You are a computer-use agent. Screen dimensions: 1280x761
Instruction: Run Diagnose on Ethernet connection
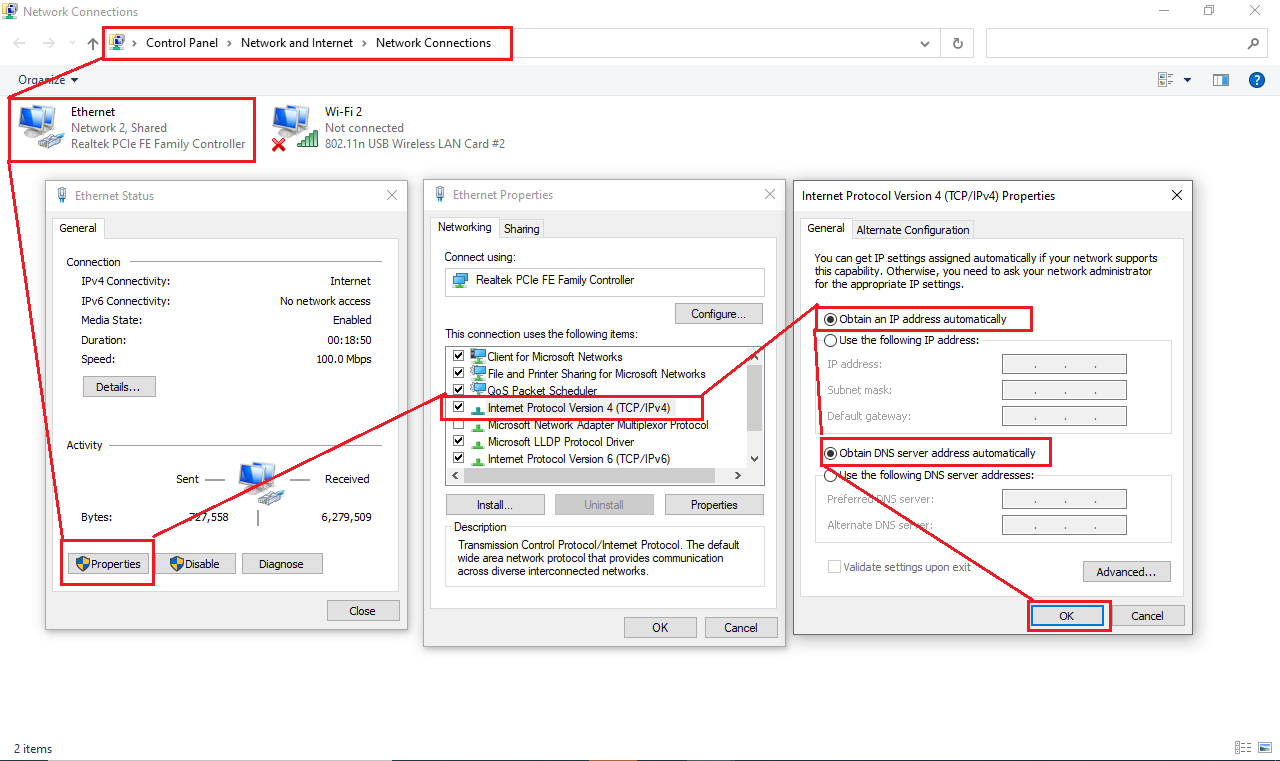click(x=282, y=564)
